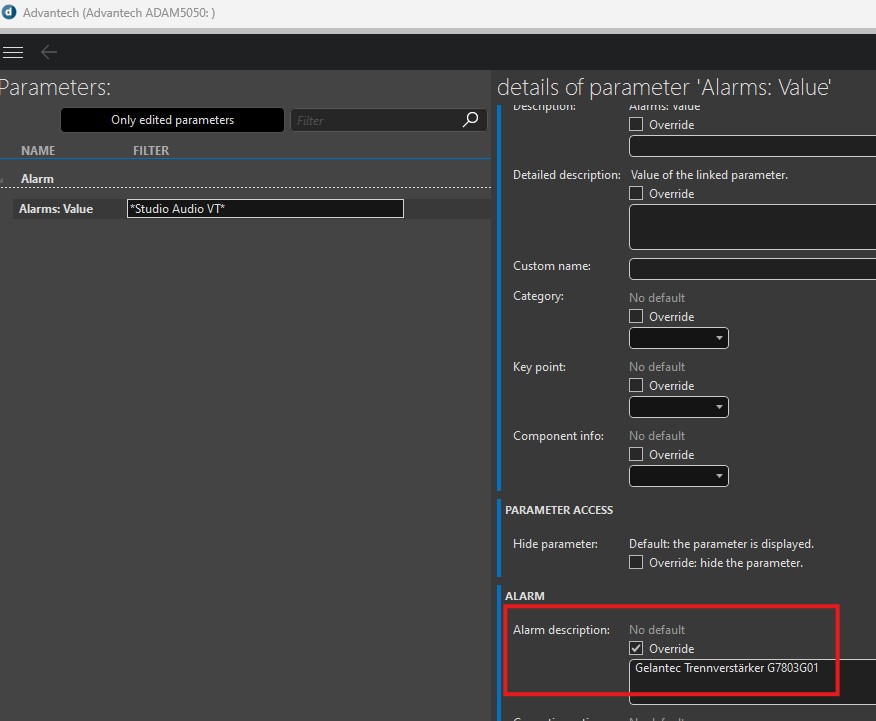
Task: Toggle Only edited parameters button
Action: pyautogui.click(x=172, y=120)
